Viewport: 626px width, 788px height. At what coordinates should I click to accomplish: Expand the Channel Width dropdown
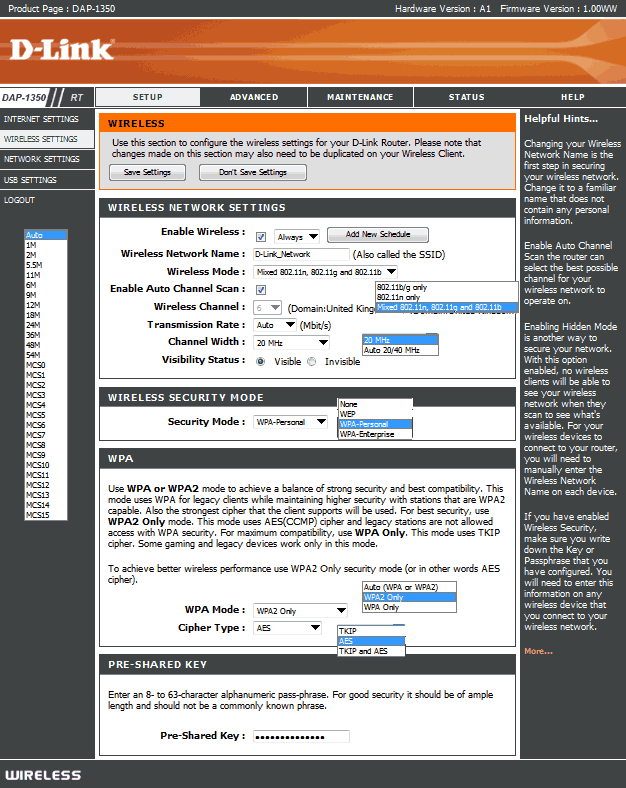coord(292,343)
